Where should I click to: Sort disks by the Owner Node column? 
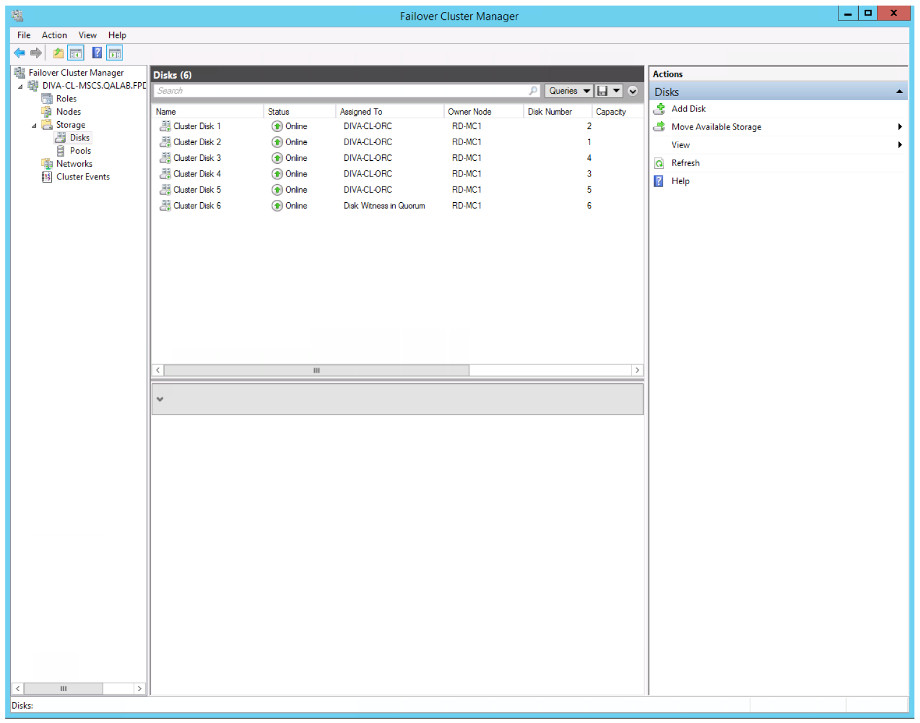coord(468,111)
